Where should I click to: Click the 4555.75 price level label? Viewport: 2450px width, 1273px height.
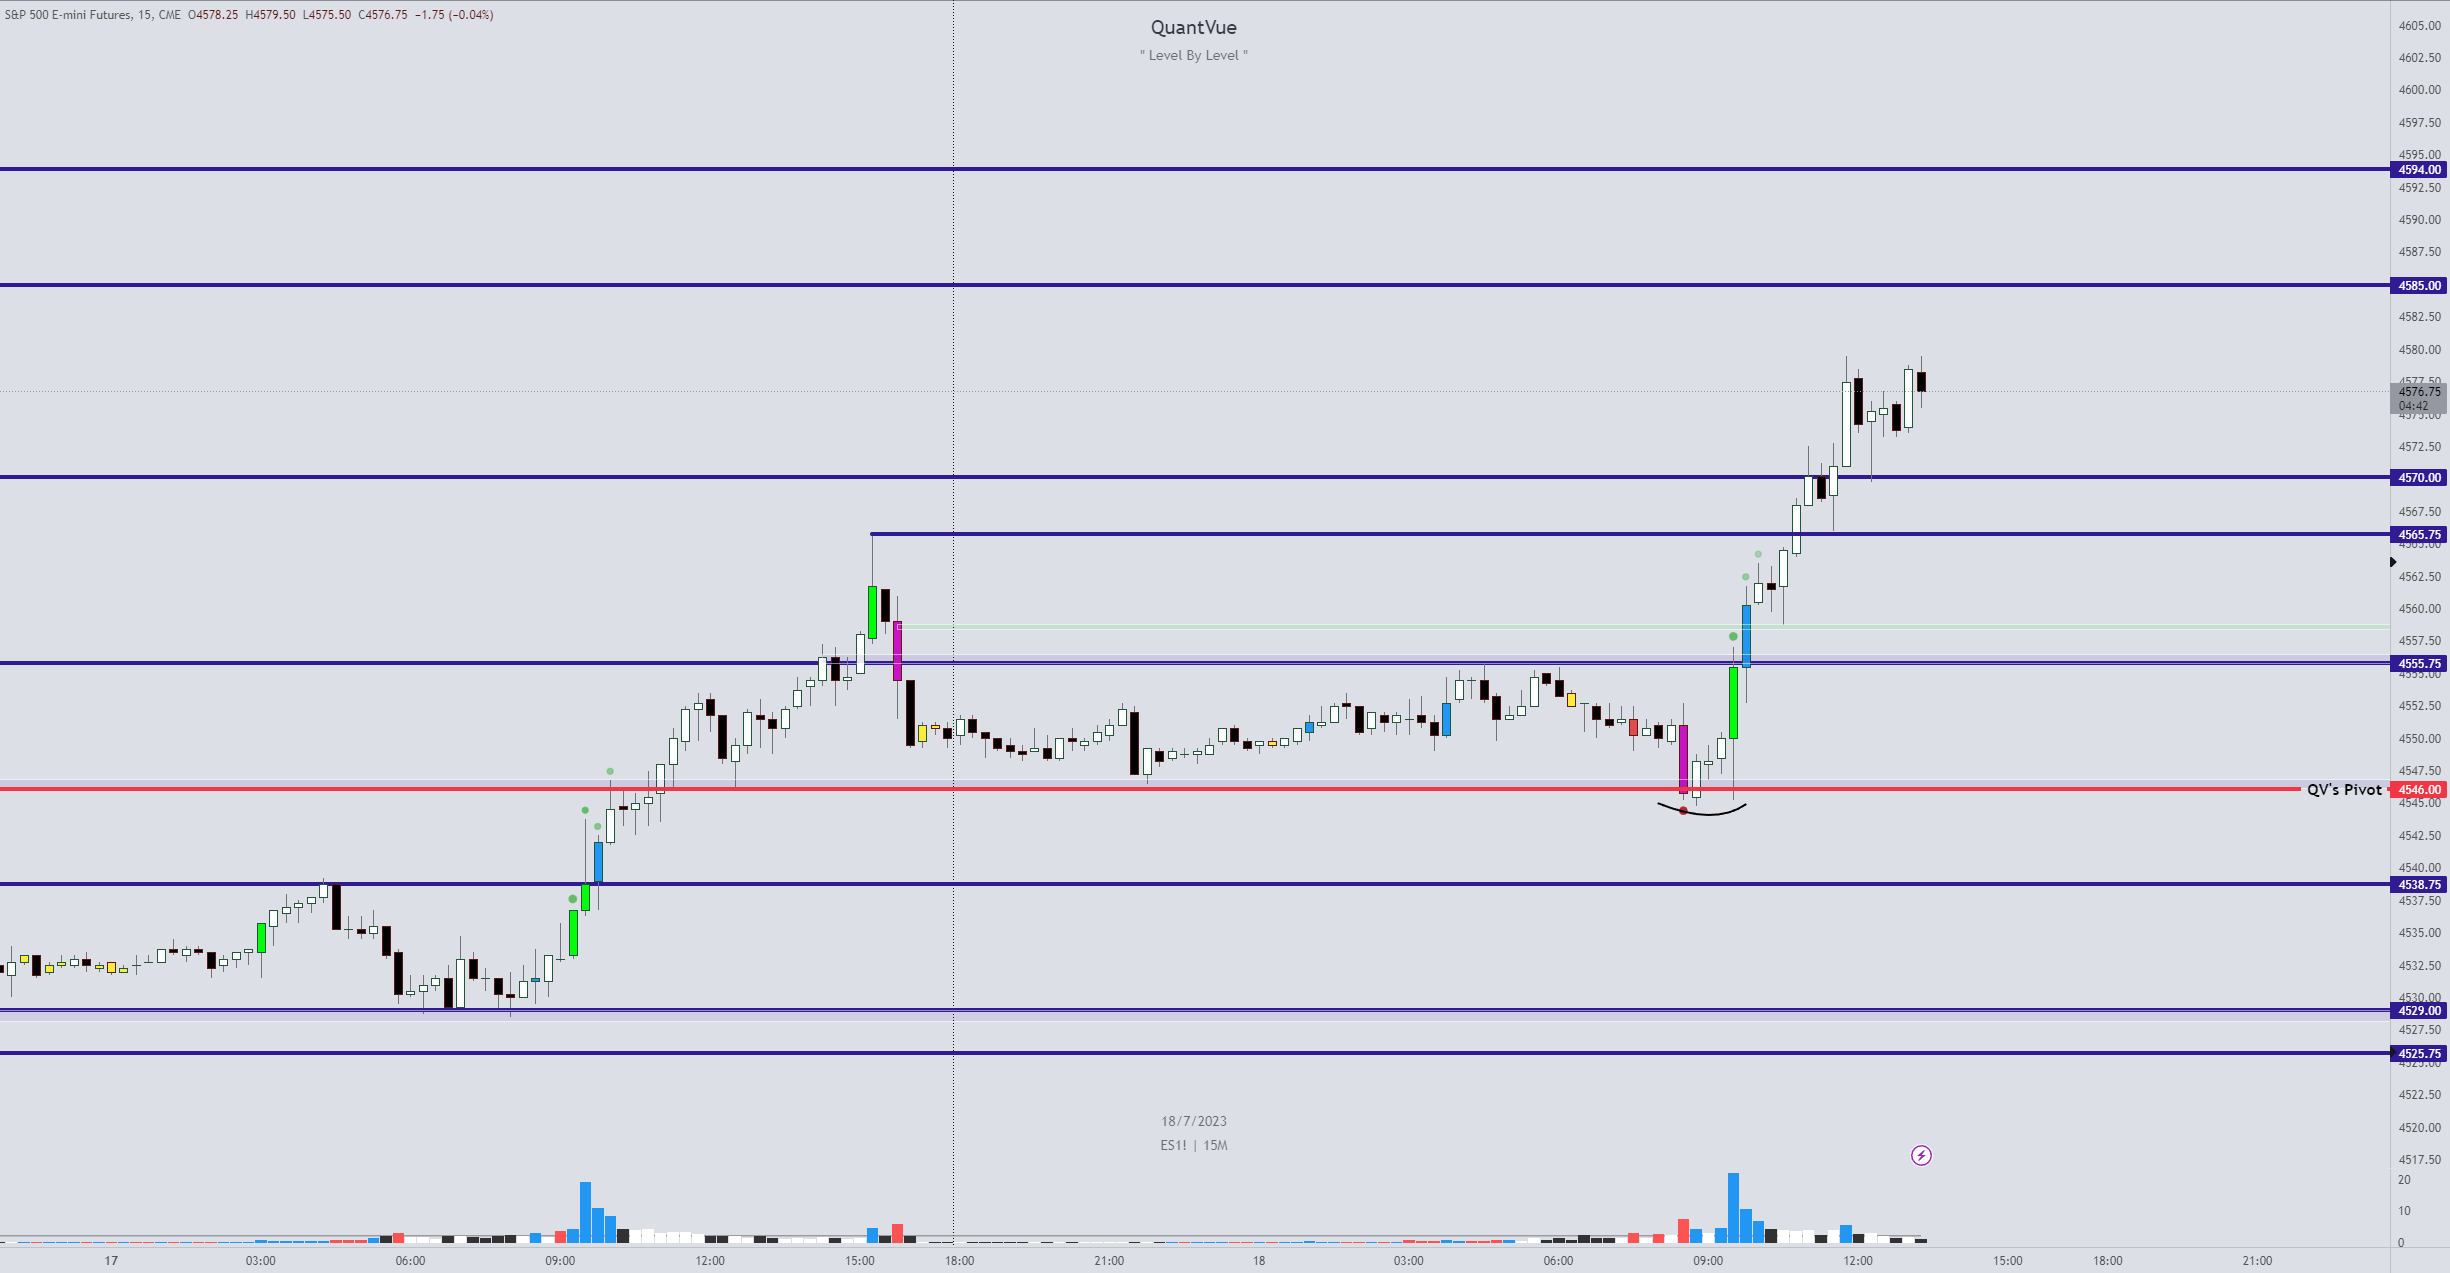(2419, 664)
